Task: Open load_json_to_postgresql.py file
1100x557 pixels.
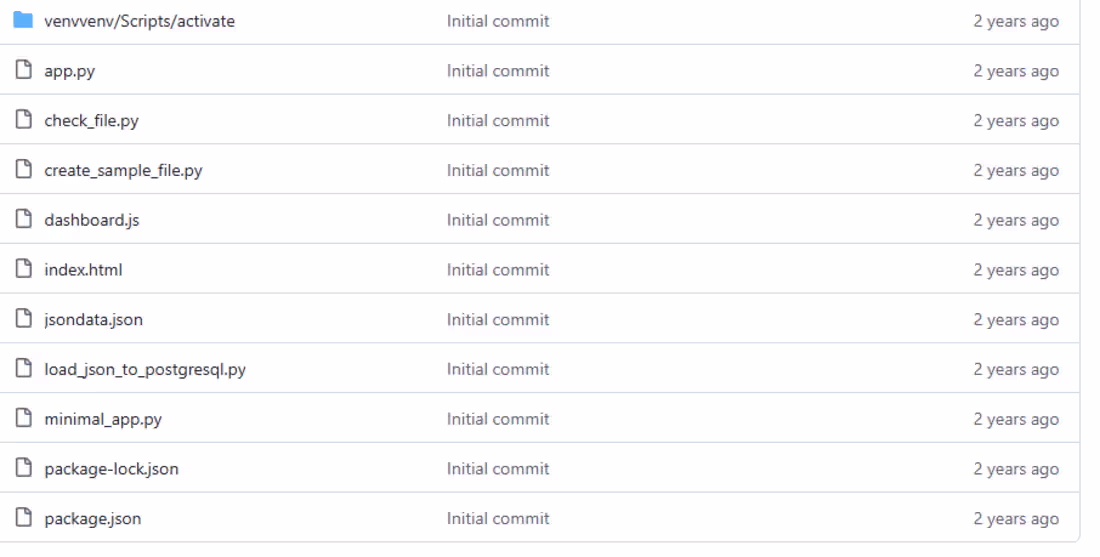Action: pos(145,369)
